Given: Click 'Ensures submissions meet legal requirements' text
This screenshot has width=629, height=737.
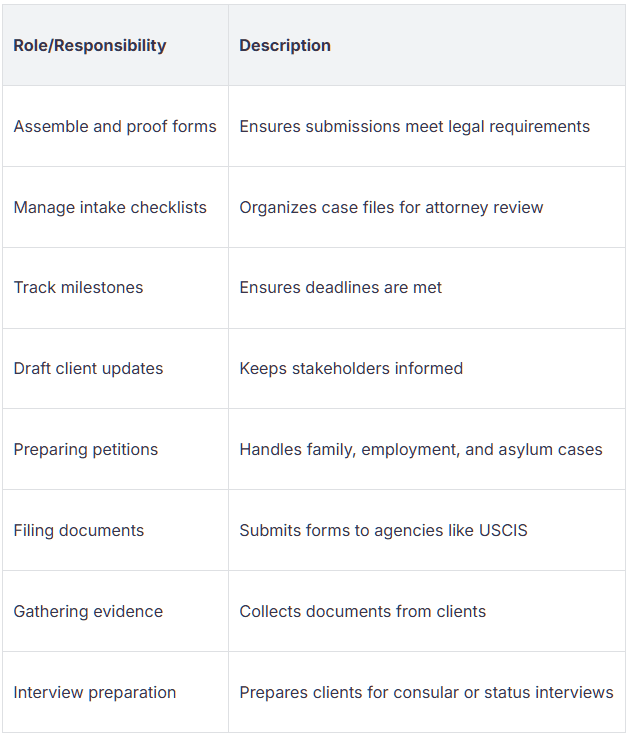Looking at the screenshot, I should [414, 126].
